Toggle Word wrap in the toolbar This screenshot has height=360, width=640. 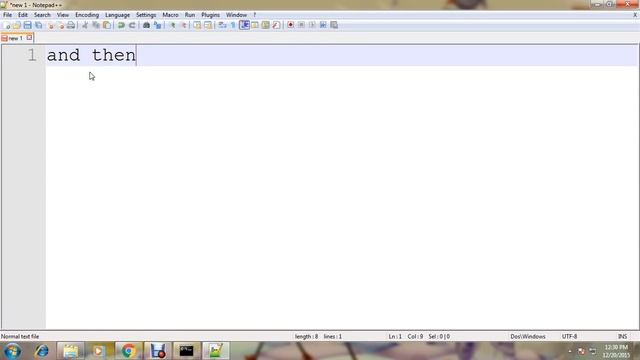(x=222, y=25)
